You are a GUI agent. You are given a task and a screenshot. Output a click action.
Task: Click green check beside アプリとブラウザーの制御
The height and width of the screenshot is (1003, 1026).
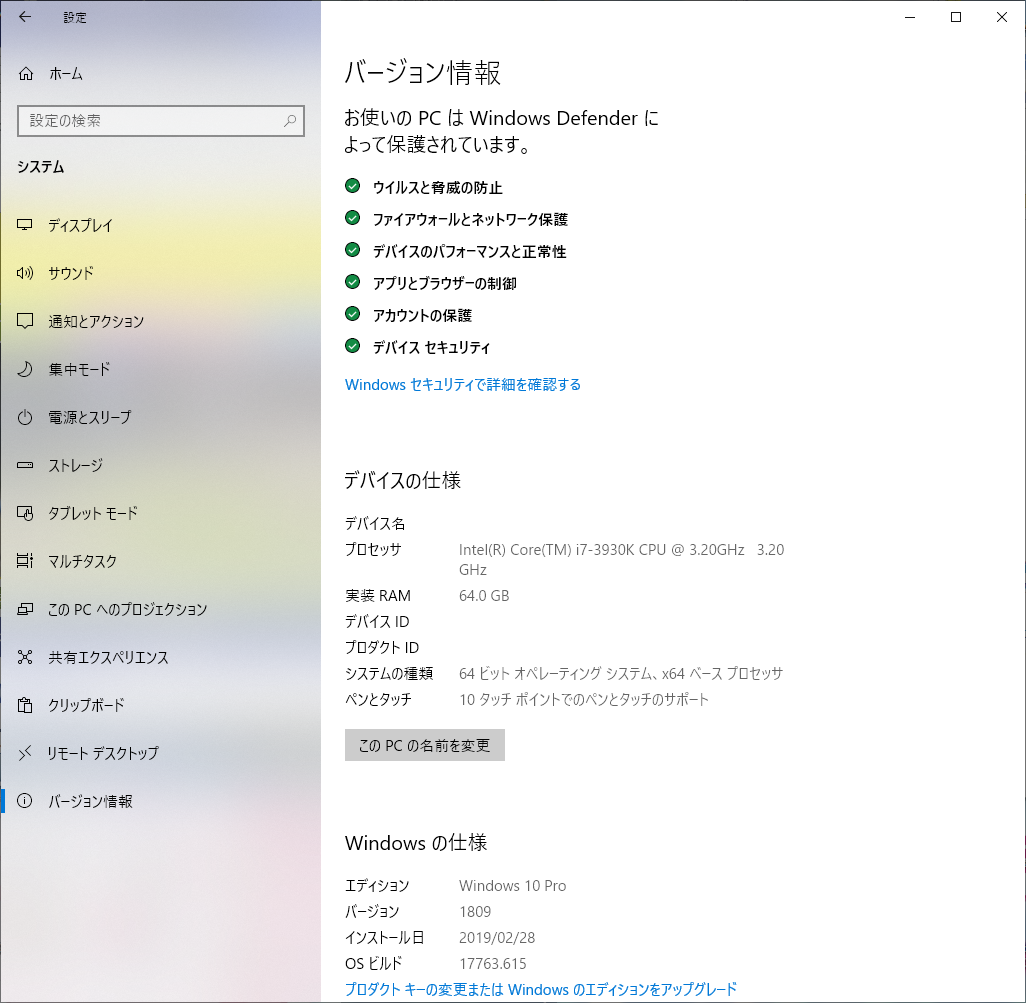tap(353, 282)
